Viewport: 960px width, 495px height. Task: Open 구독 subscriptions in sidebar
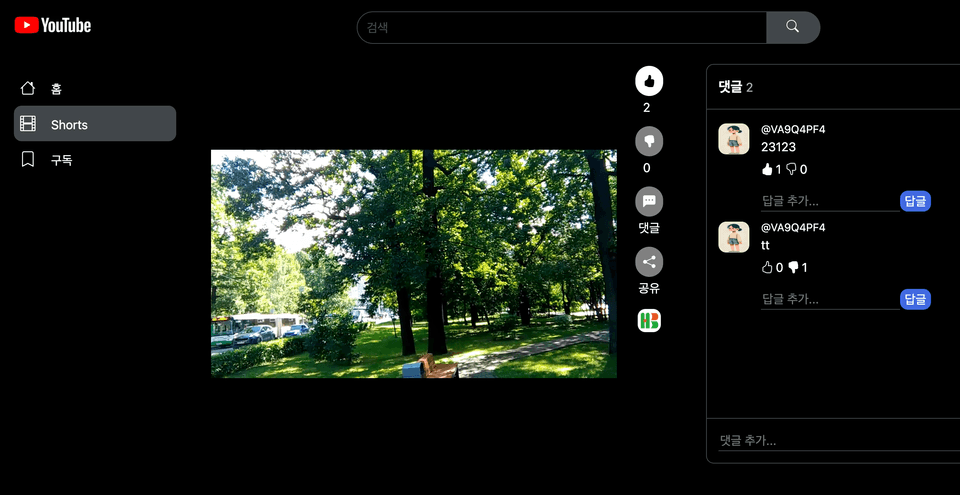(x=95, y=160)
